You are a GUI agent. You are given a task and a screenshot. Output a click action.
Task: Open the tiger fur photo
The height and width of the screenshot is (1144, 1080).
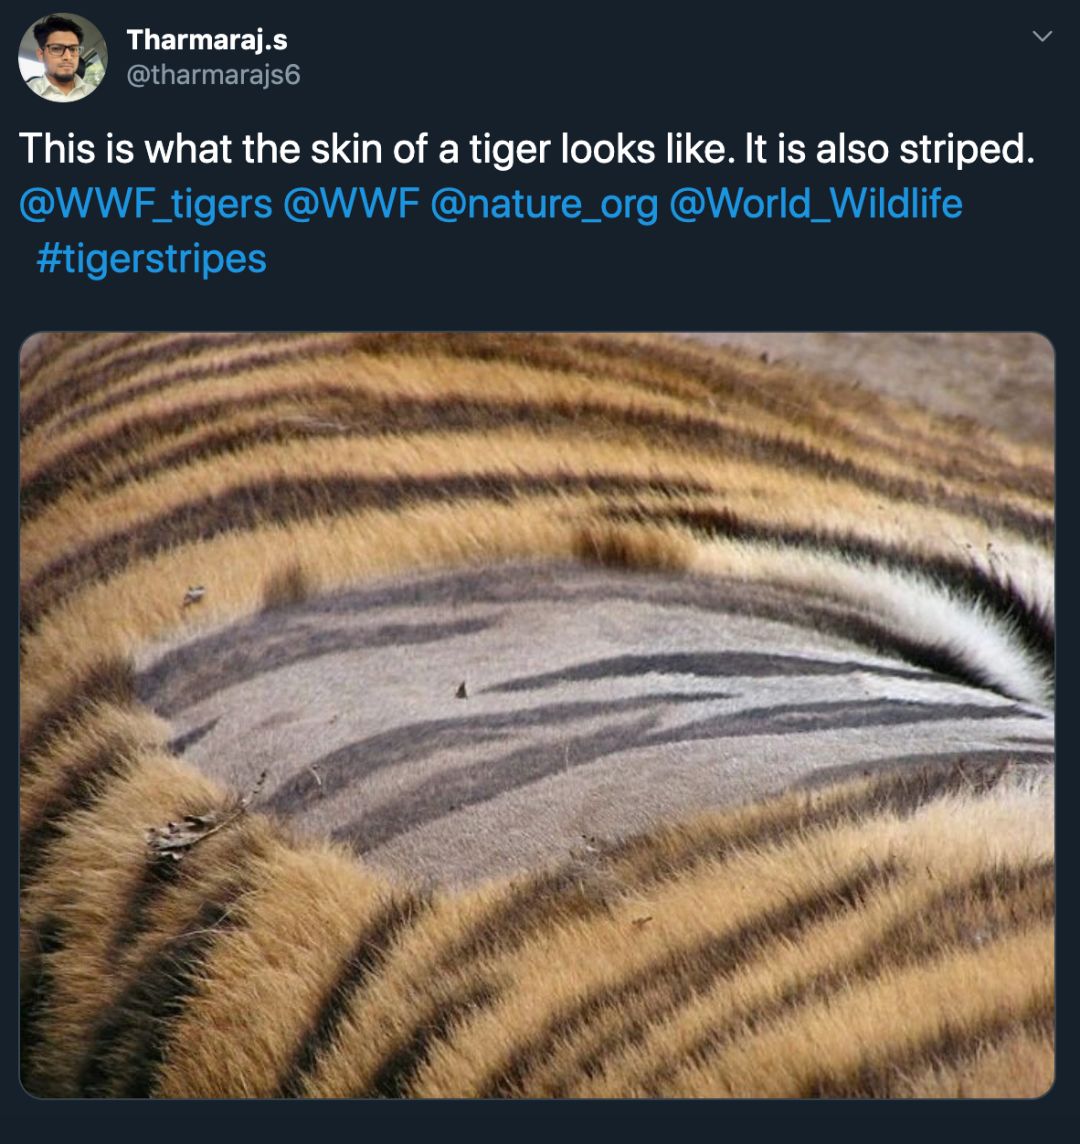[537, 715]
